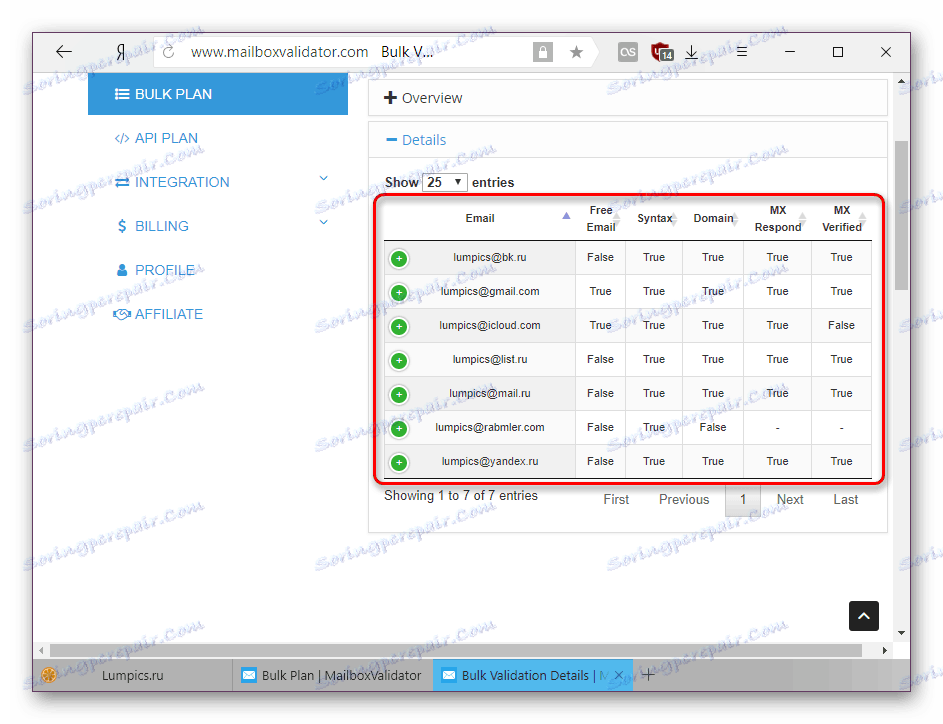
Task: Go to the First pagination page
Action: [x=616, y=500]
